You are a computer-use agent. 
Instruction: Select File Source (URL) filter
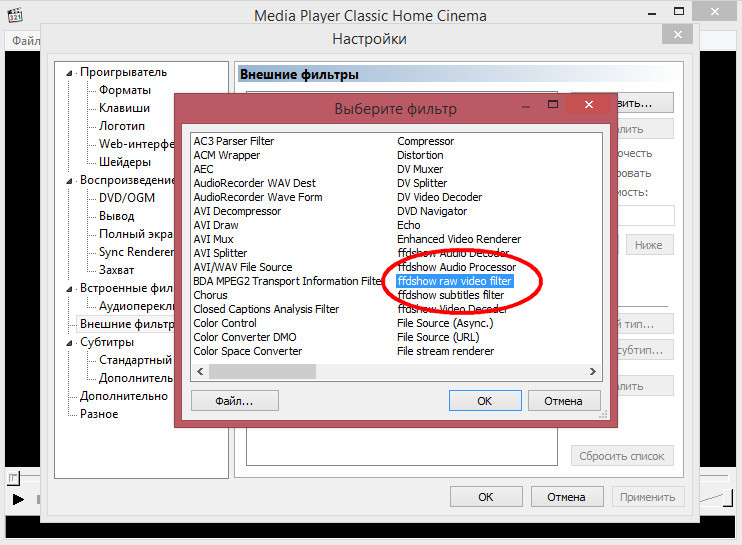(438, 337)
